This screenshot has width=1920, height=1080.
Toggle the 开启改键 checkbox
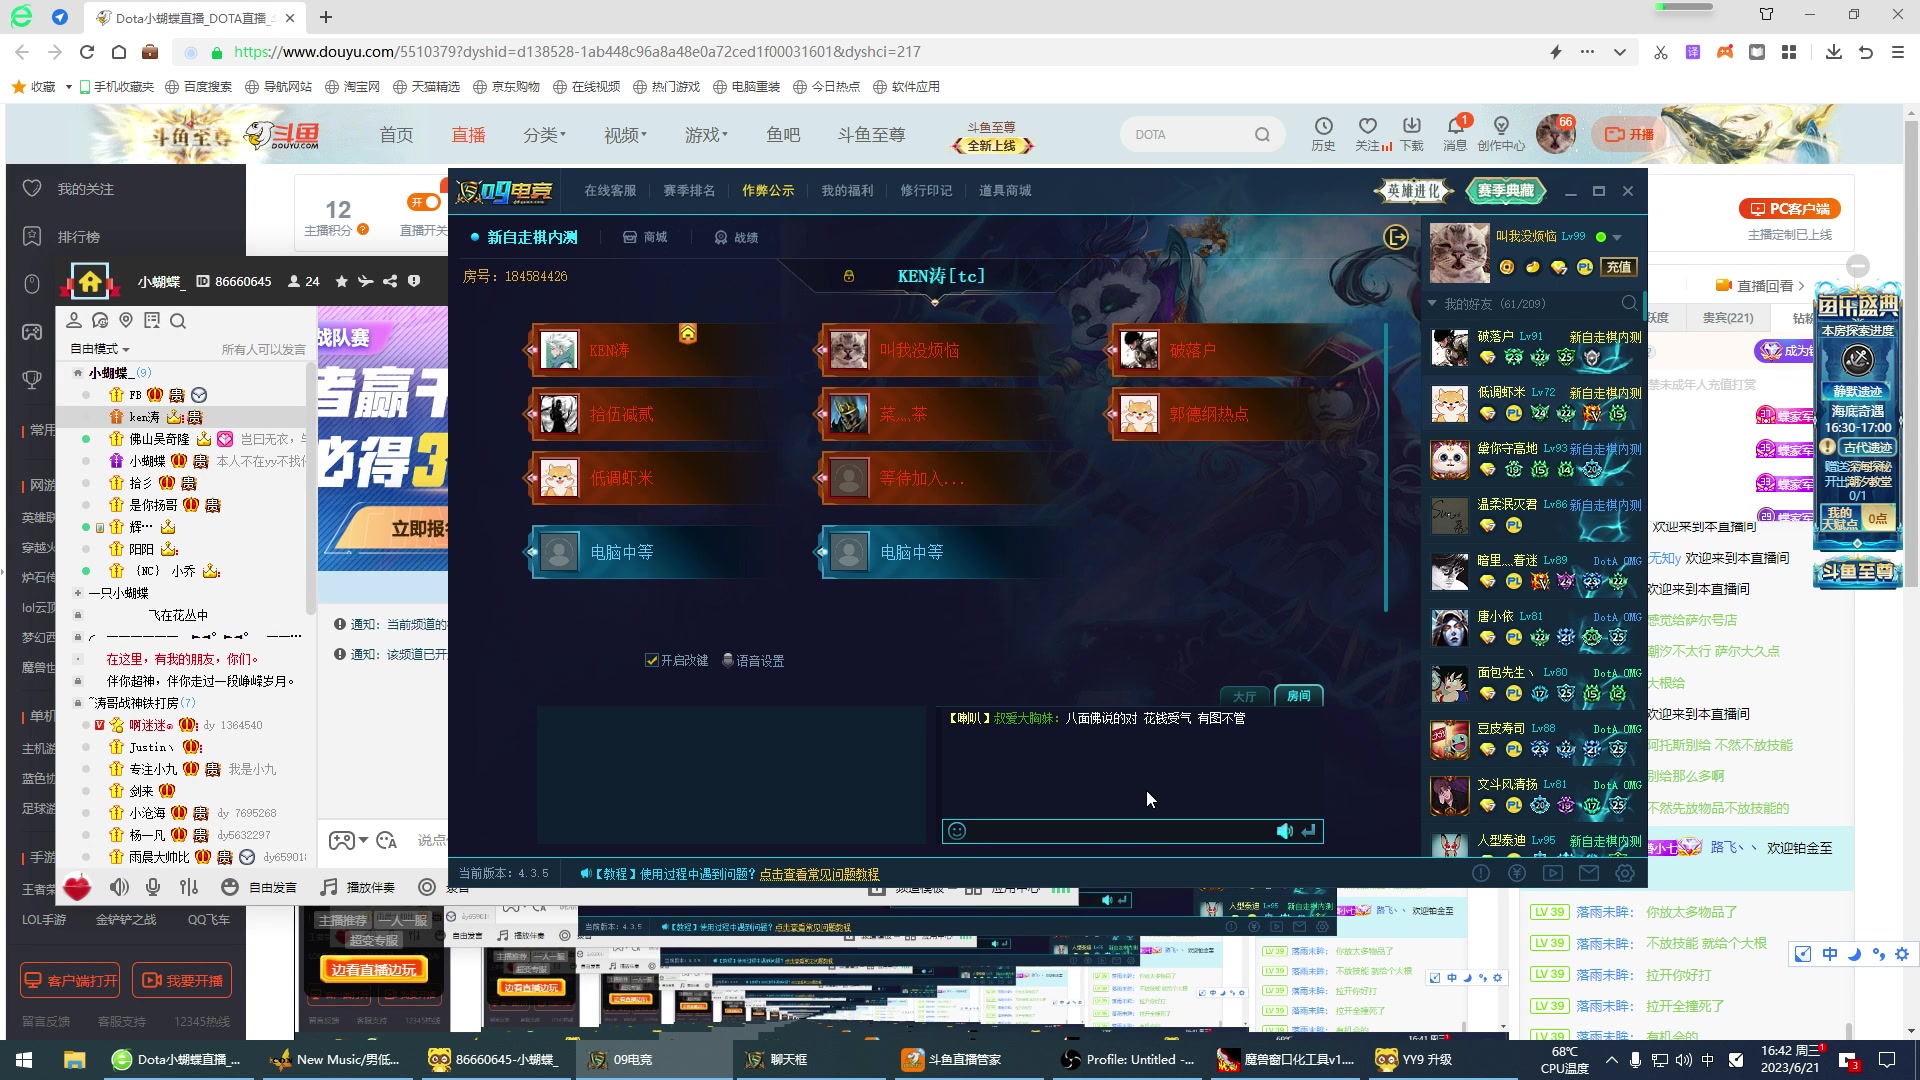[652, 660]
